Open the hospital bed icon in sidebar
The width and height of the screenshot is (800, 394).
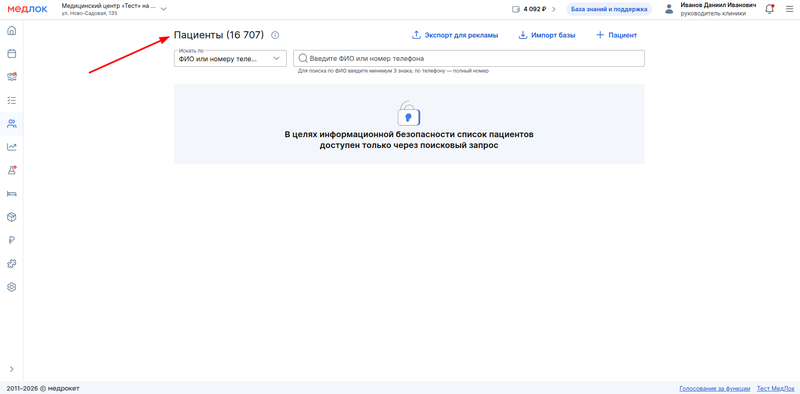pyautogui.click(x=11, y=193)
